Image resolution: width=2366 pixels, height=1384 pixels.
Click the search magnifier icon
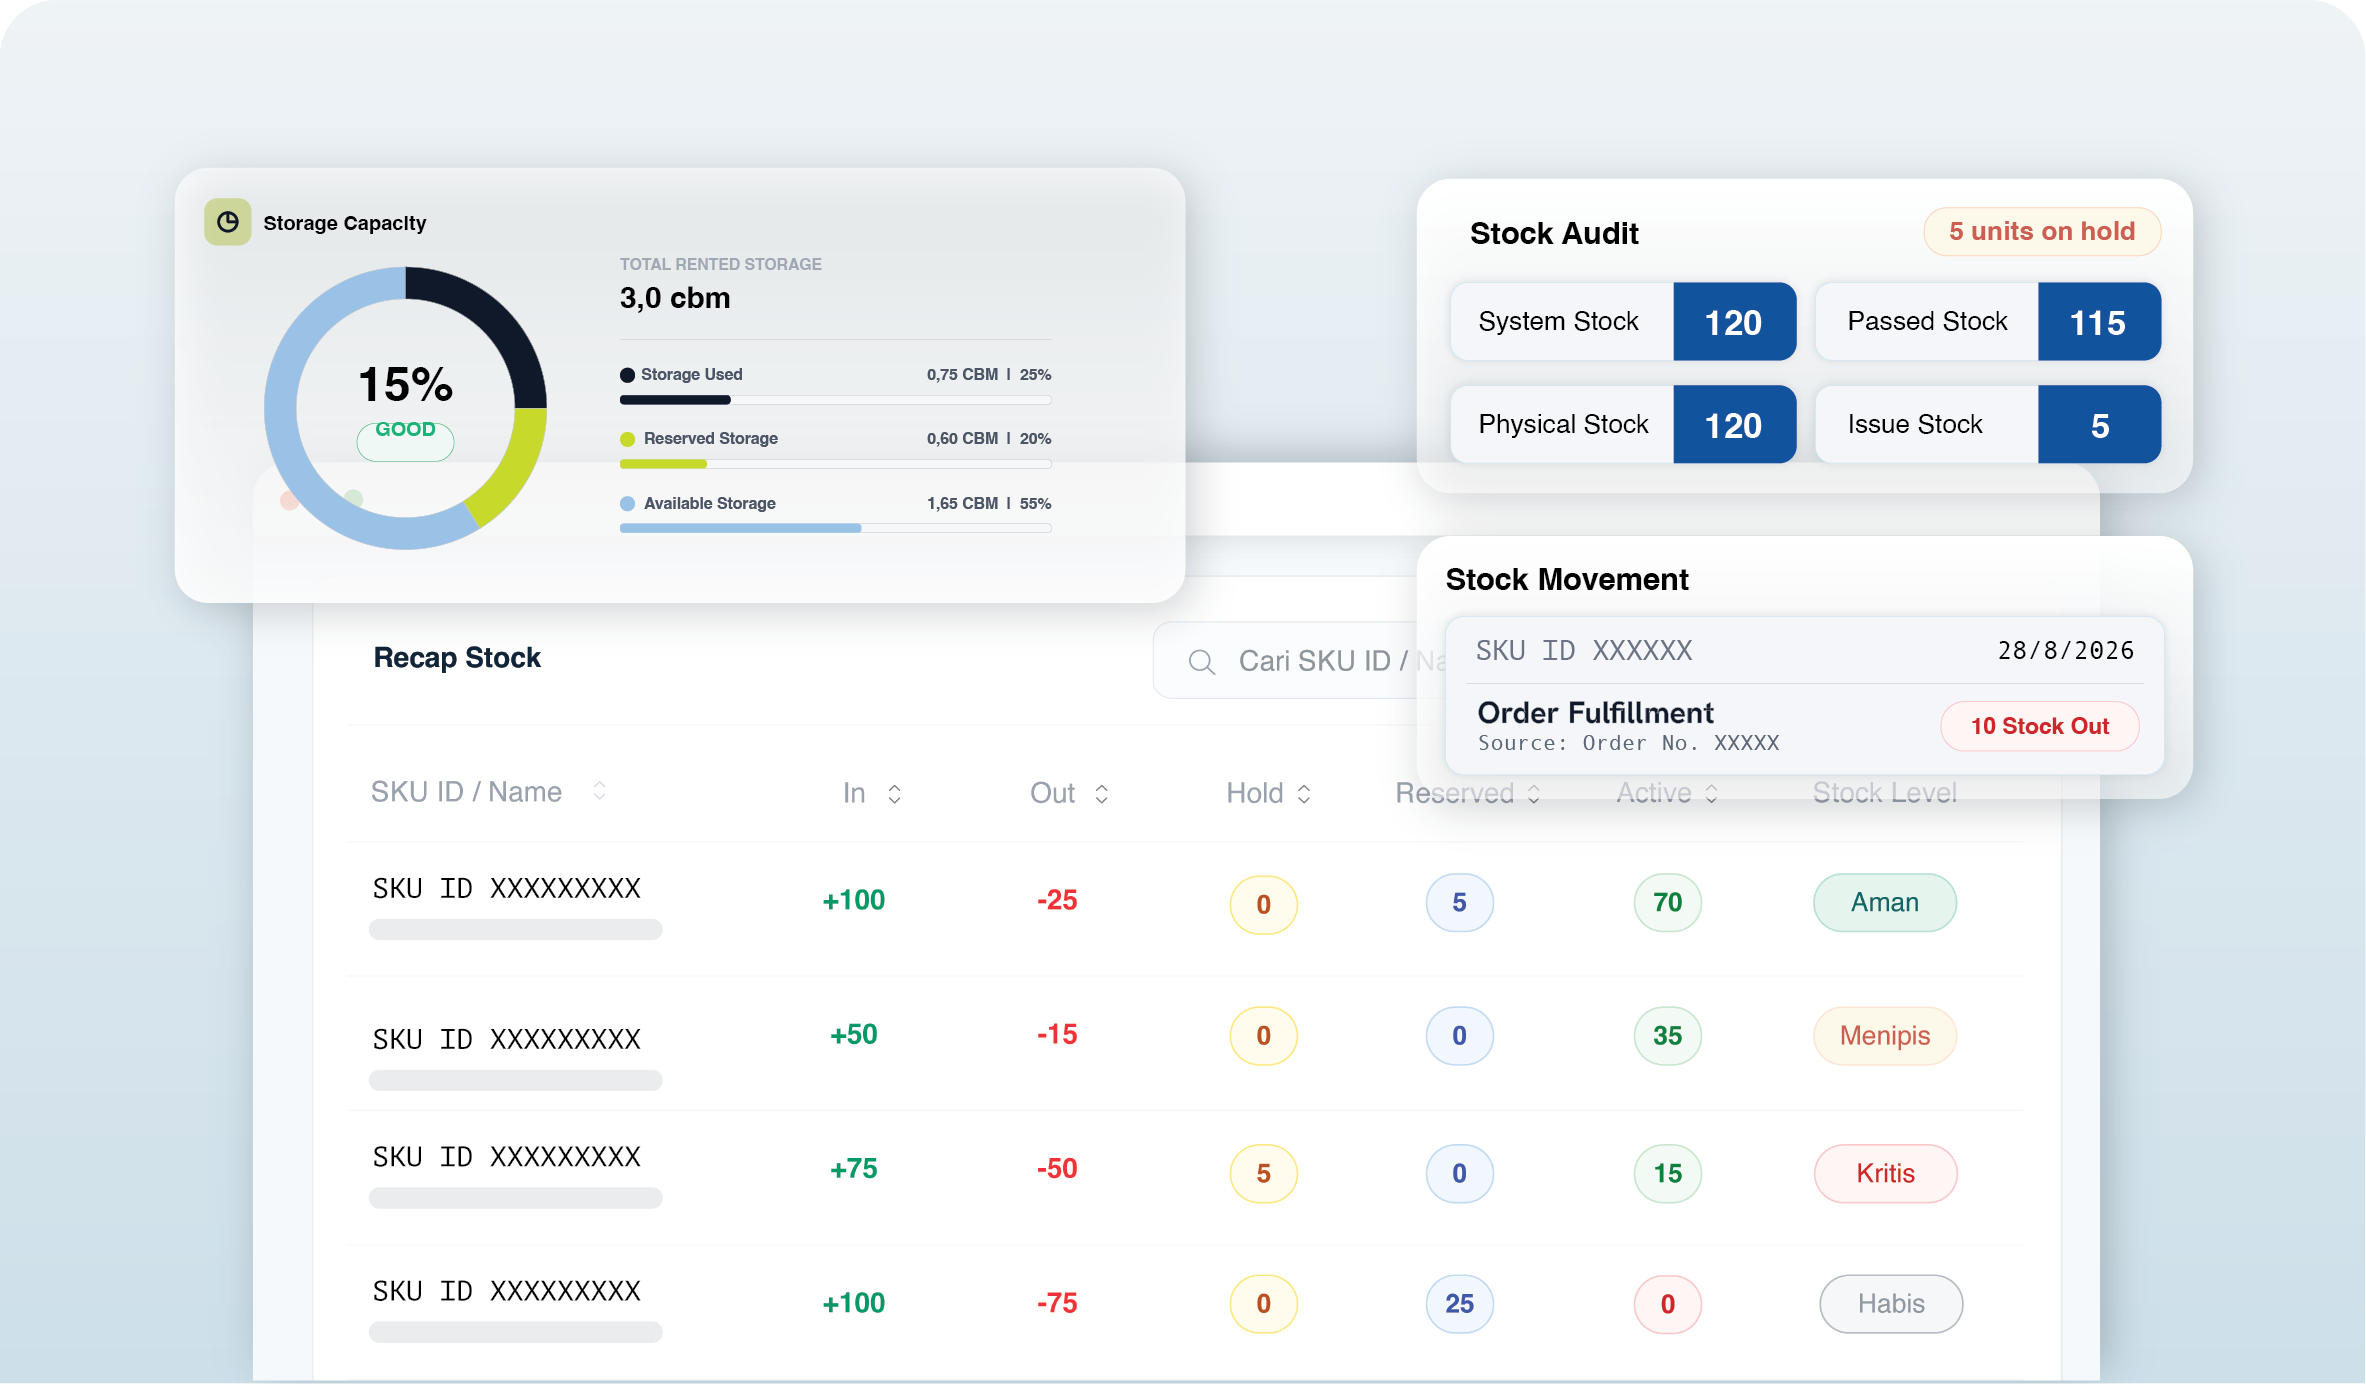[x=1202, y=662]
